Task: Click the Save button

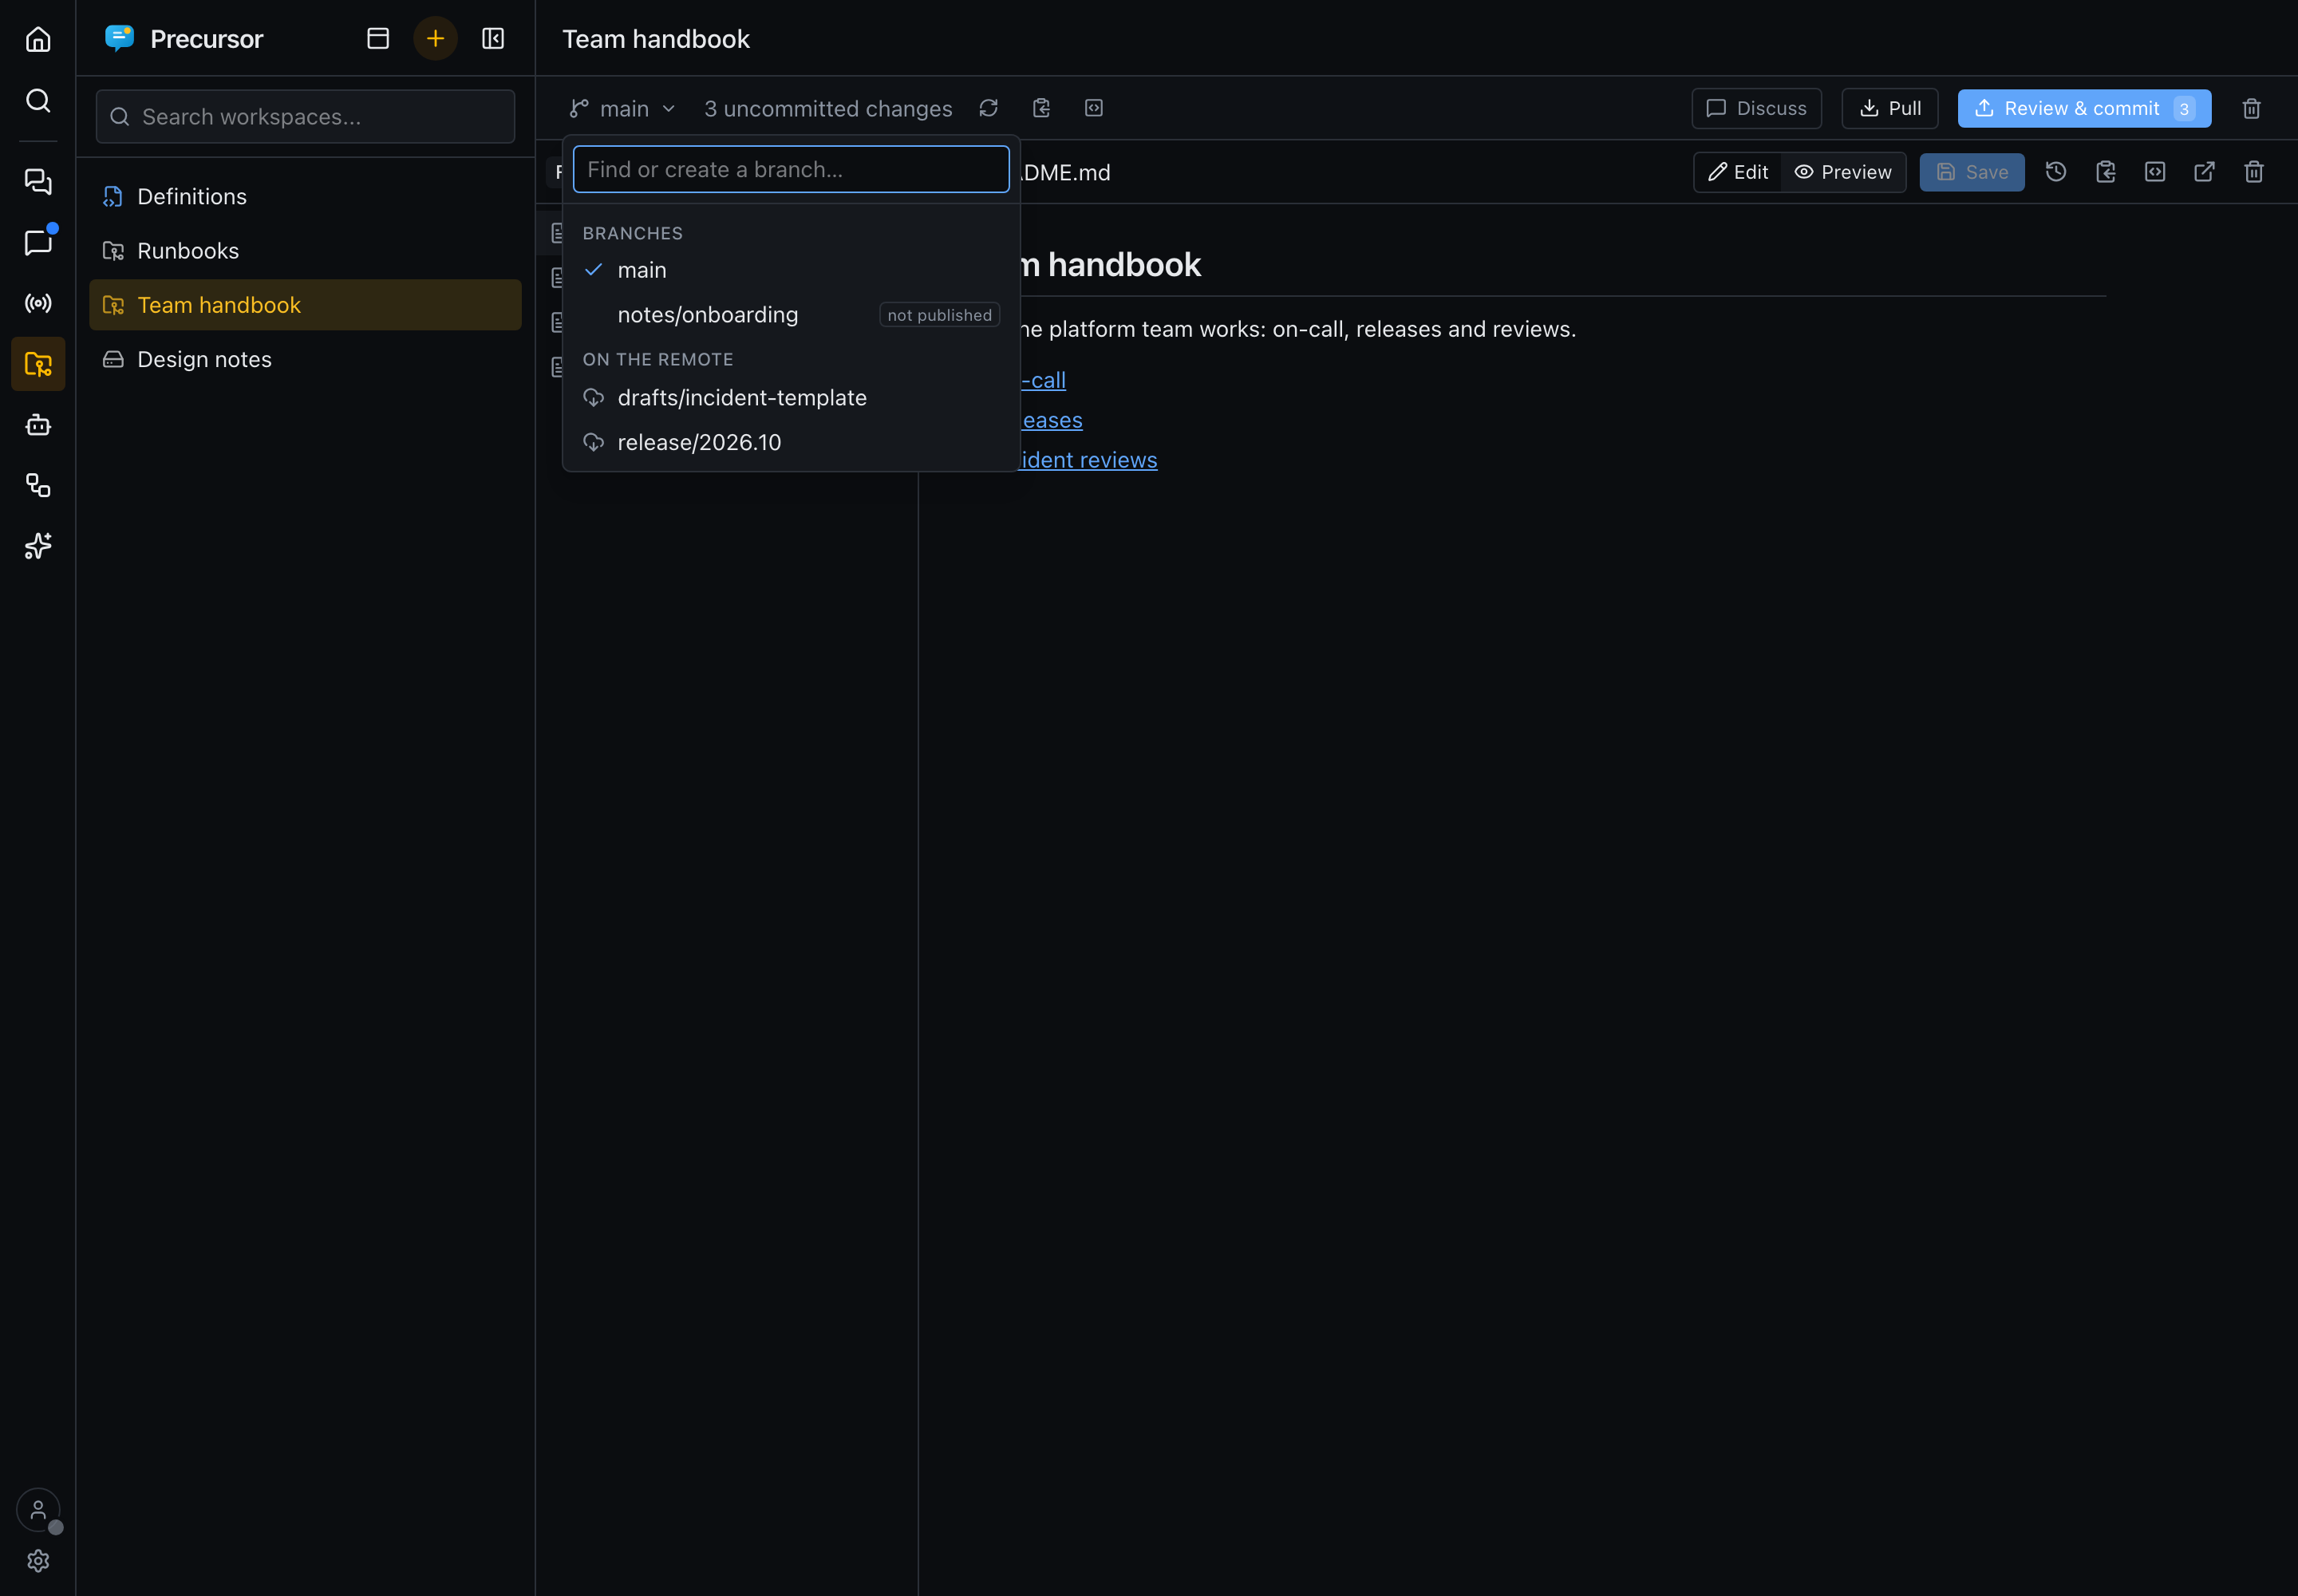Action: point(1971,172)
